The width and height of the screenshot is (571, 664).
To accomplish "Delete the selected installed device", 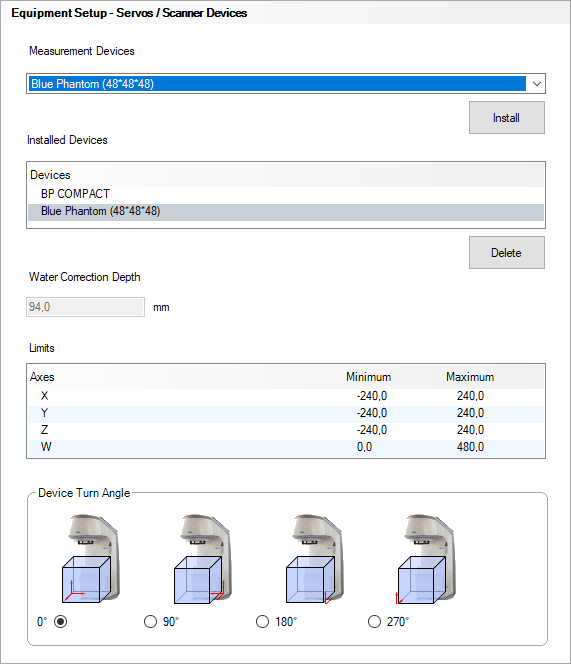I will pyautogui.click(x=507, y=253).
